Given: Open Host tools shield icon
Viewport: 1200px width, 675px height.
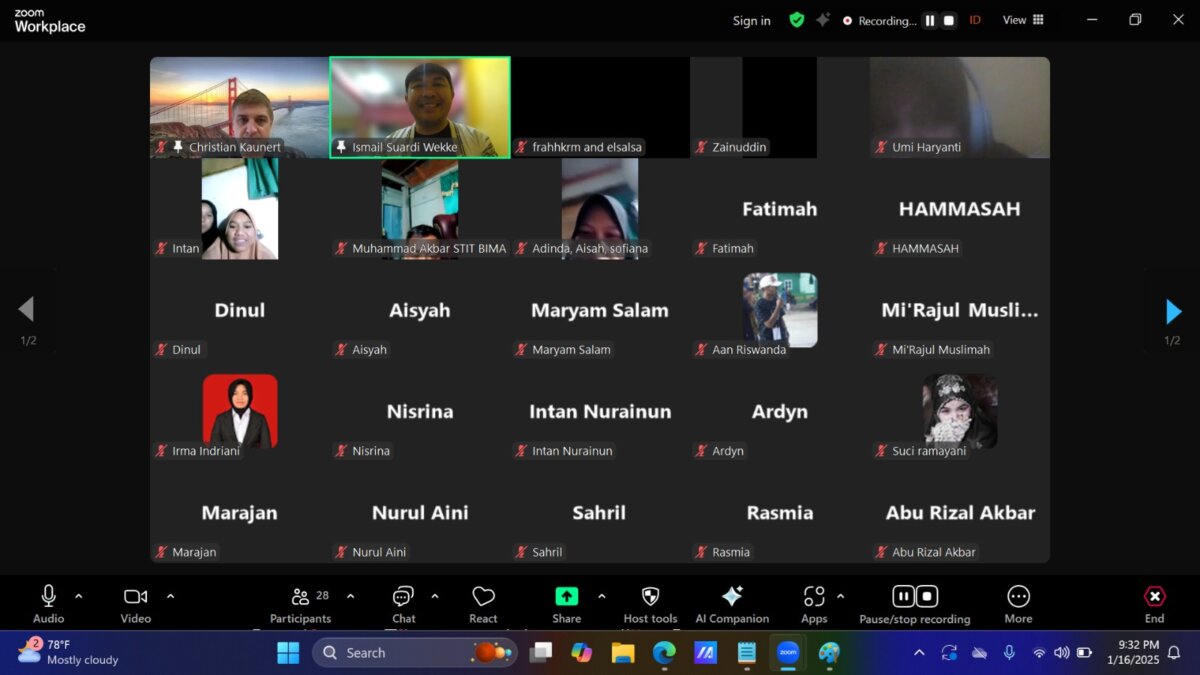Looking at the screenshot, I should point(650,604).
